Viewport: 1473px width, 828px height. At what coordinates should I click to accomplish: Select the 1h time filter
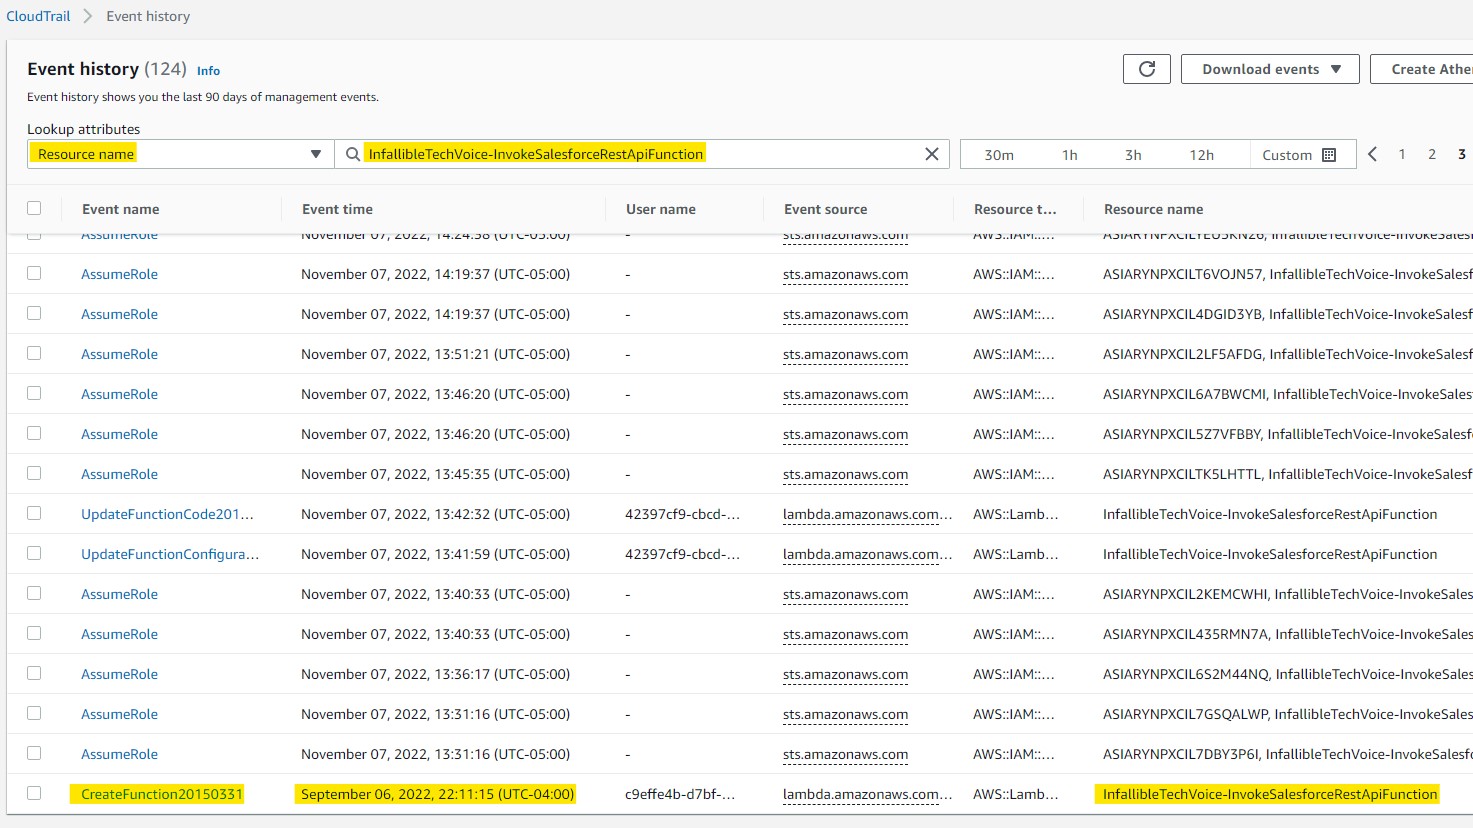1069,154
